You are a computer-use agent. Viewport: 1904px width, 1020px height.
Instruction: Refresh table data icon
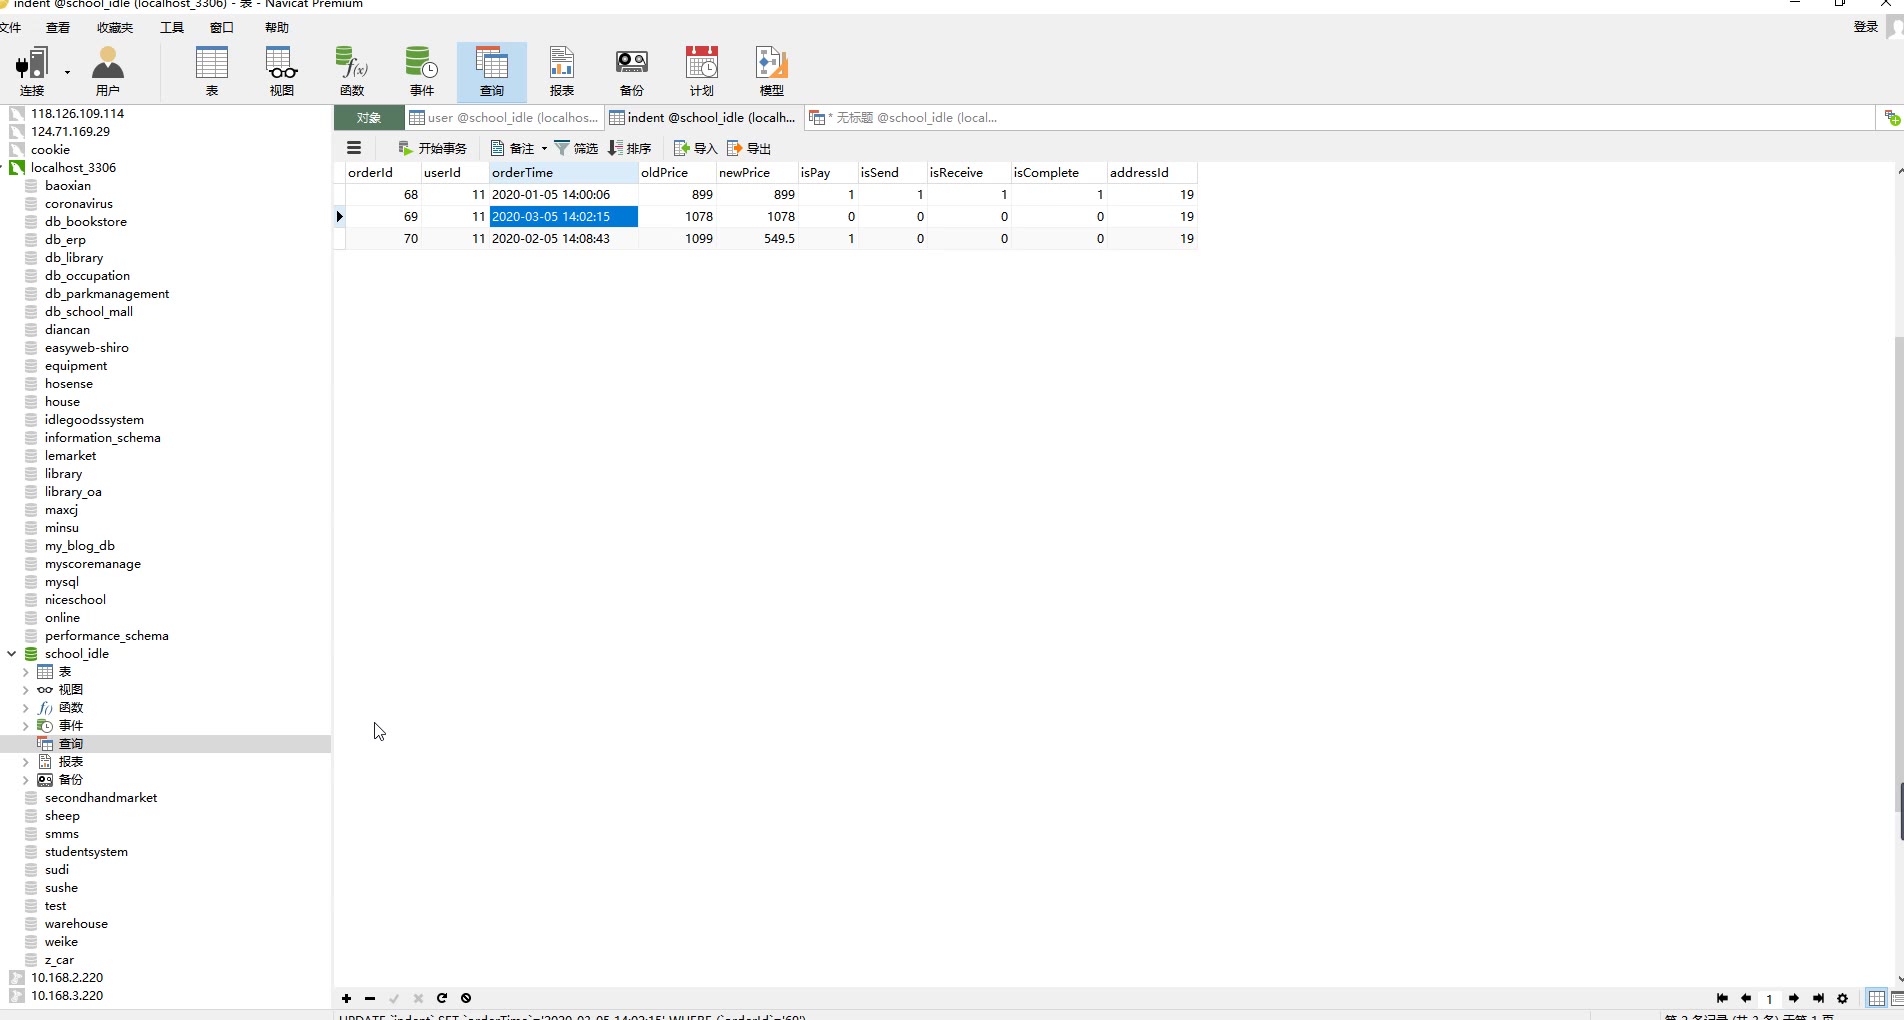(x=442, y=998)
